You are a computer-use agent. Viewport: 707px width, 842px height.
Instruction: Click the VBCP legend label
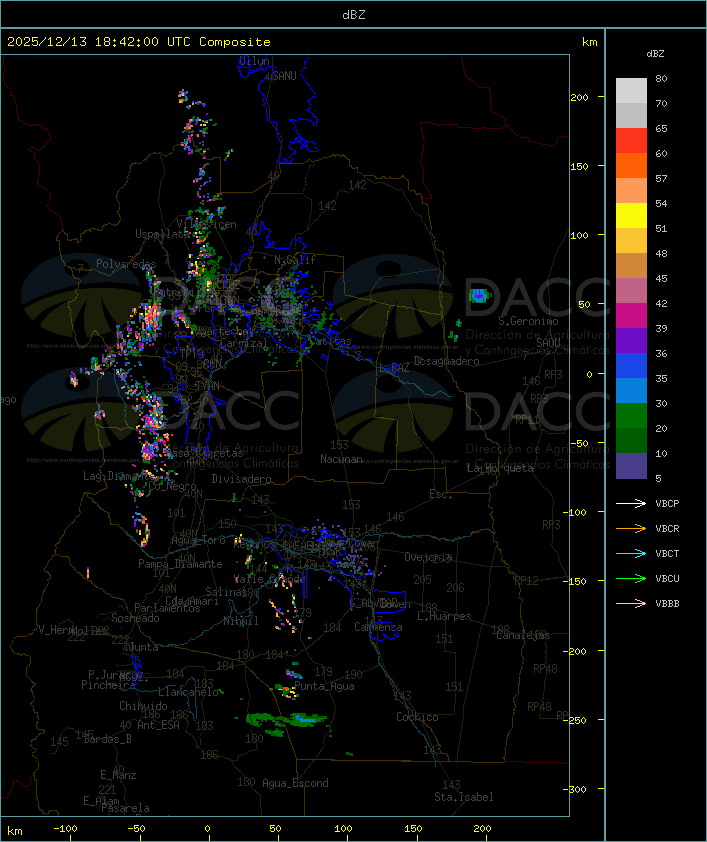pos(667,504)
